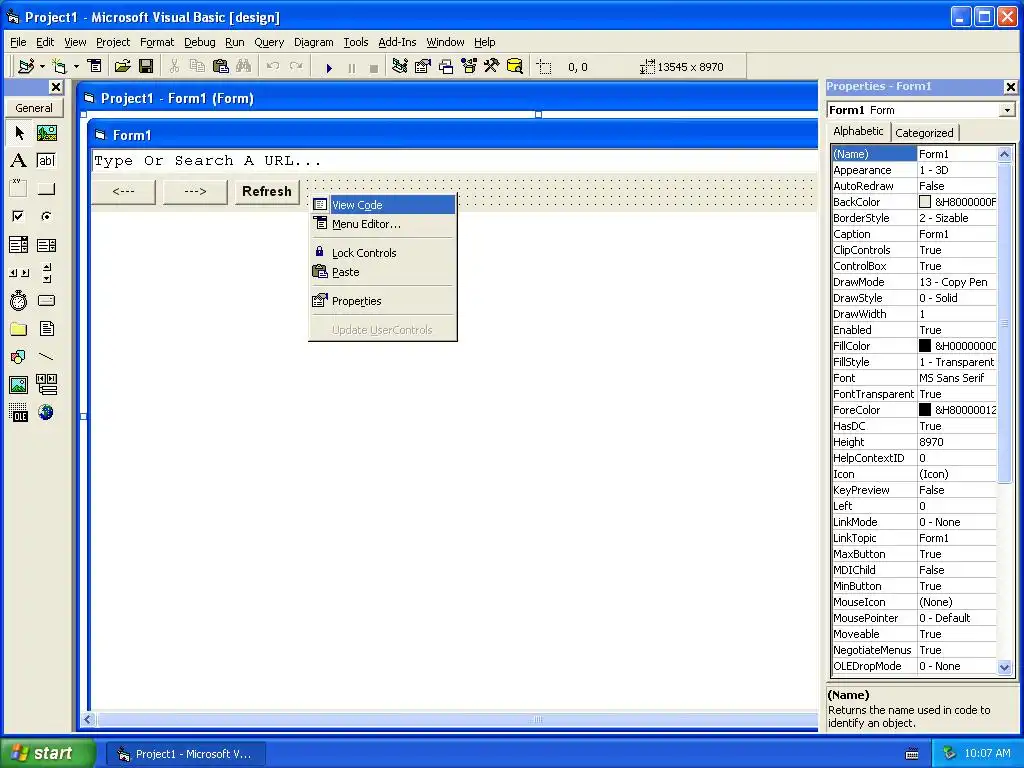Select the Caption property row
The height and width of the screenshot is (768, 1024).
coord(914,234)
